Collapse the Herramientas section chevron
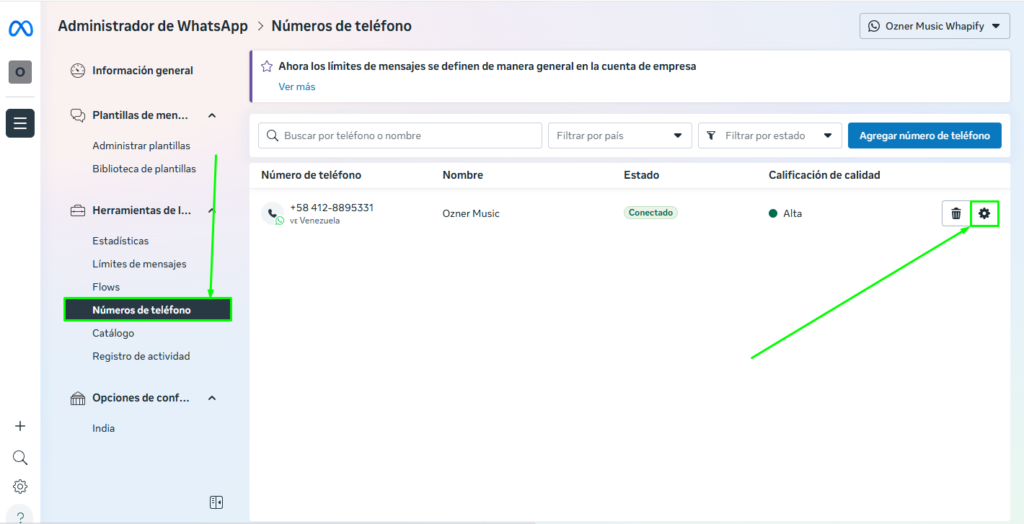This screenshot has width=1024, height=524. point(212,210)
